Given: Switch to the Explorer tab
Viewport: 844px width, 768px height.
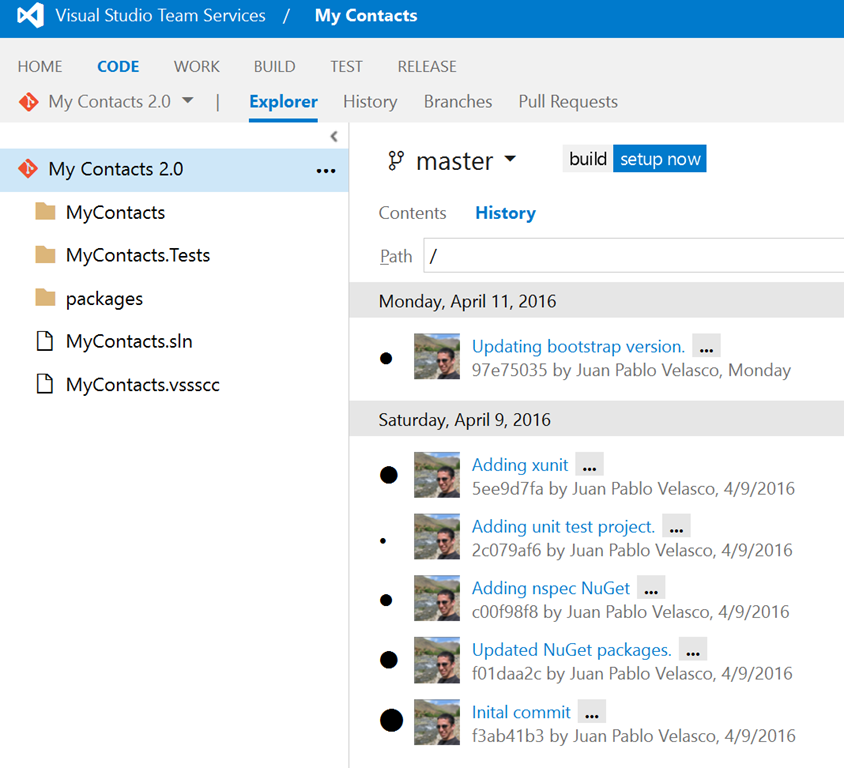Looking at the screenshot, I should (x=283, y=102).
